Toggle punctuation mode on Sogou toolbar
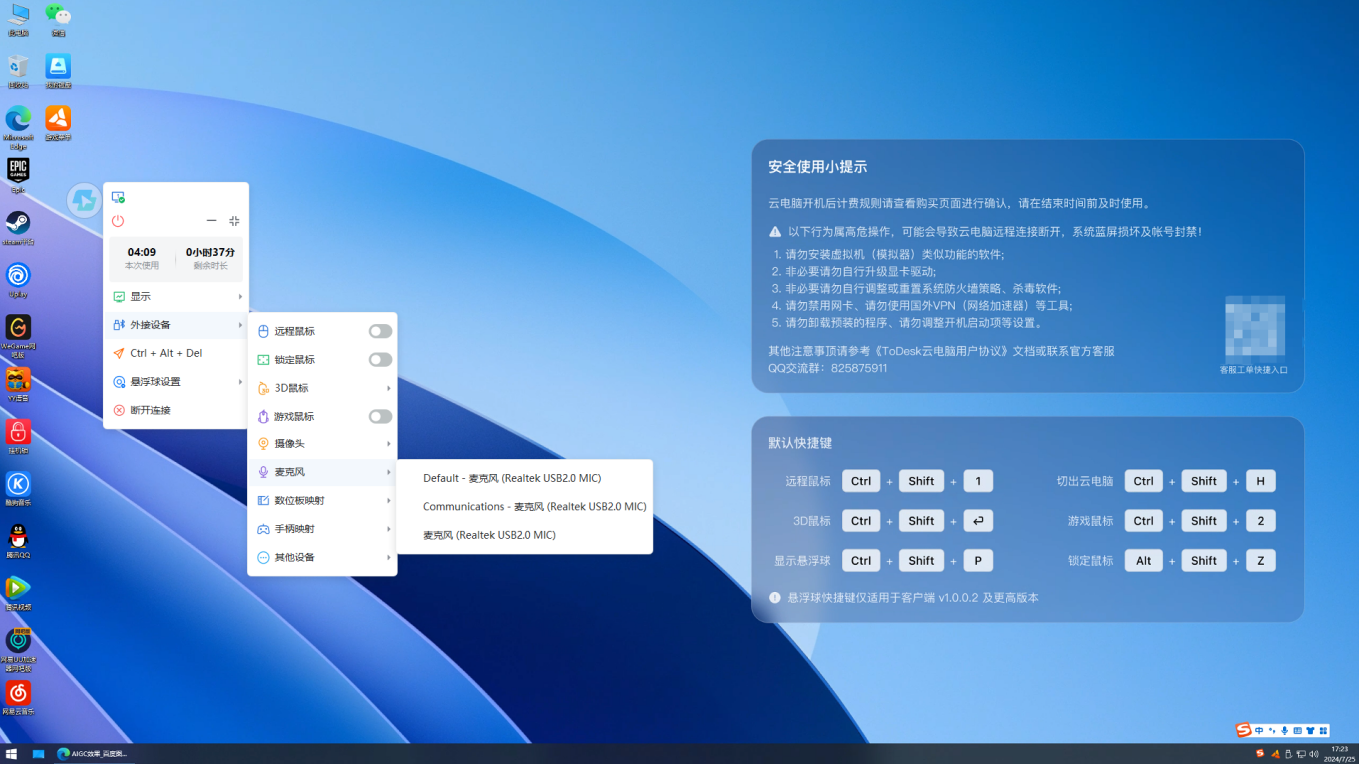 [1271, 731]
